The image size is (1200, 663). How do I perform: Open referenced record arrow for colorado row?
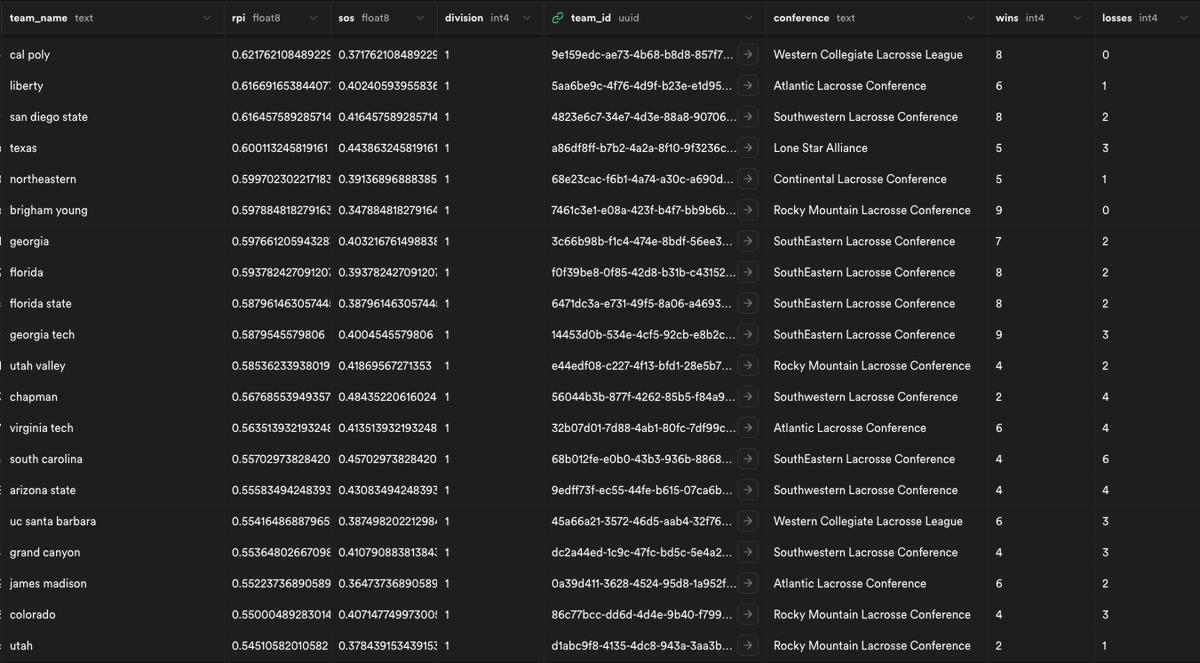pyautogui.click(x=748, y=614)
